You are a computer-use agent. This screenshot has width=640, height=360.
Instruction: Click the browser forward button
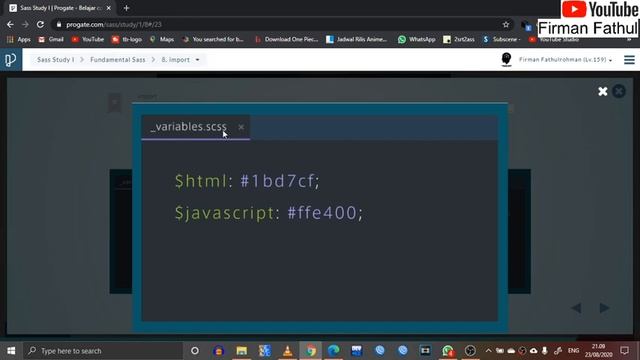[25, 24]
